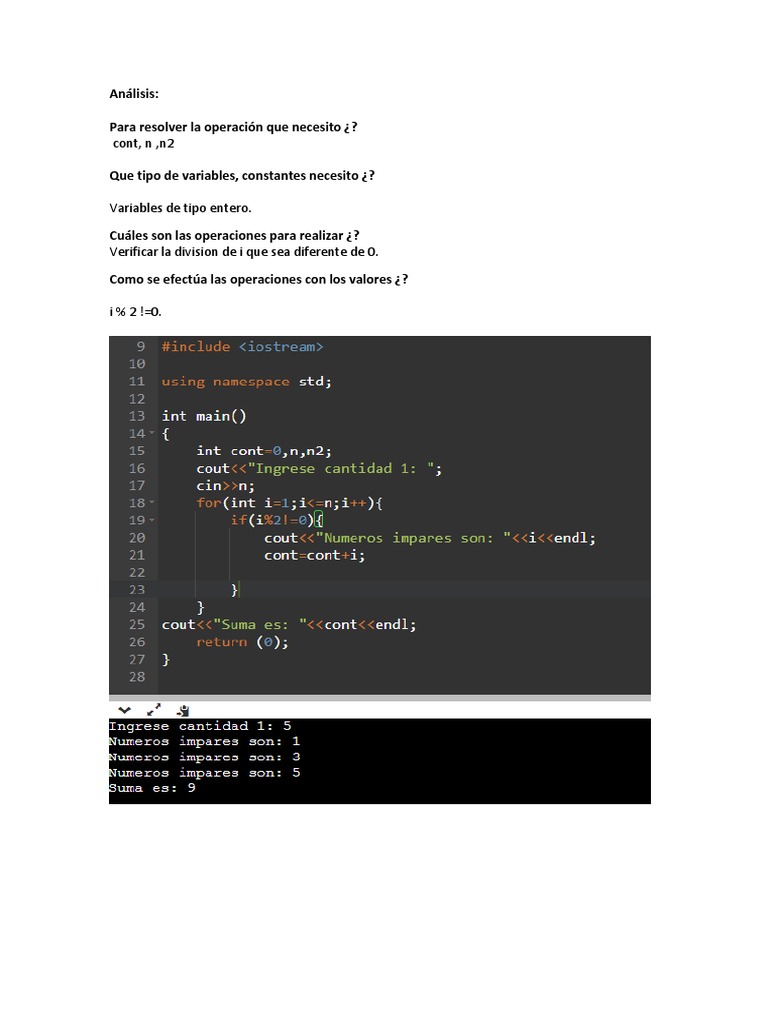The height and width of the screenshot is (1024, 768).
Task: Collapse the console with the chevron-down icon
Action: coord(124,710)
